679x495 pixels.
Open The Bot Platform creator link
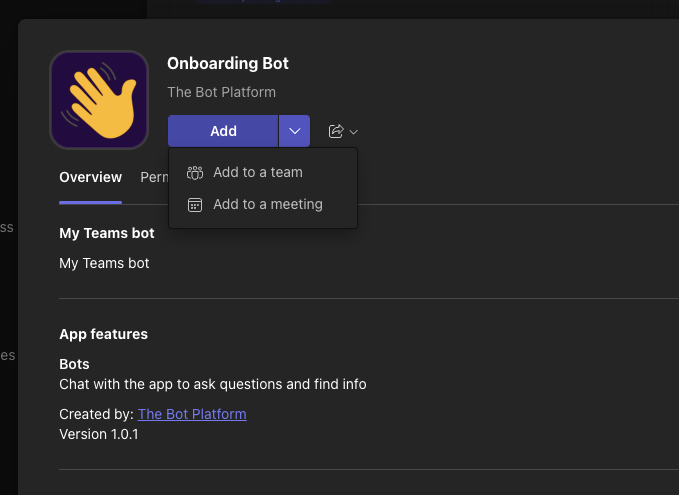pos(192,414)
